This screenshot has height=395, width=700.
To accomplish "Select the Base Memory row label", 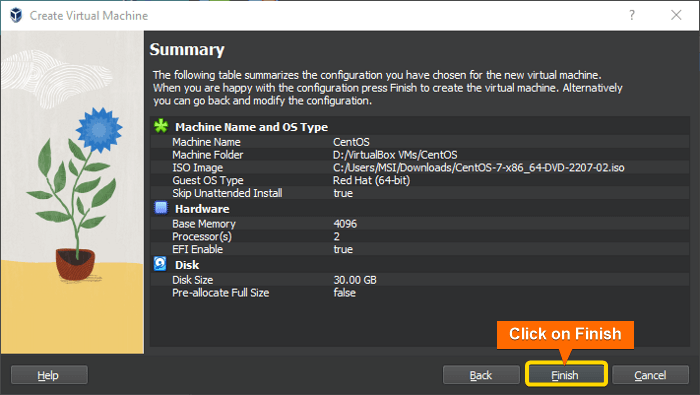I will tap(204, 224).
